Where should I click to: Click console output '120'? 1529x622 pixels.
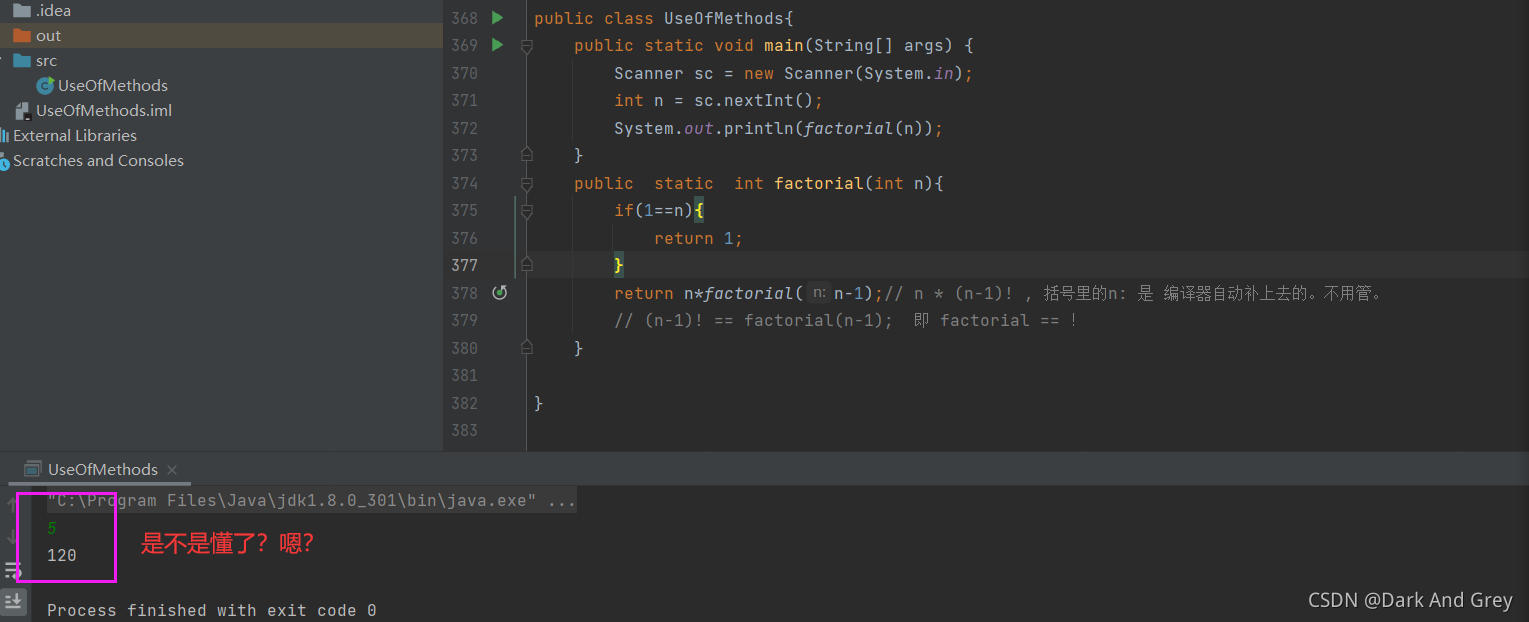(x=62, y=555)
